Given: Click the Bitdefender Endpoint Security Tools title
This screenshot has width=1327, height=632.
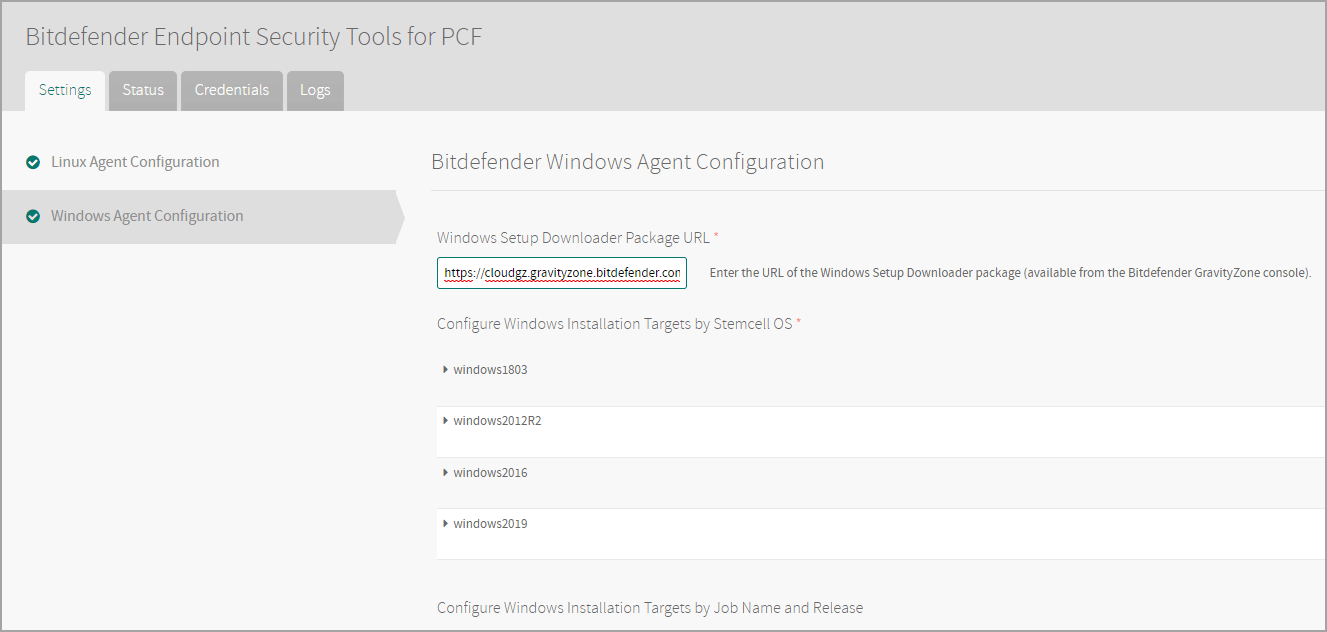Looking at the screenshot, I should coord(253,36).
